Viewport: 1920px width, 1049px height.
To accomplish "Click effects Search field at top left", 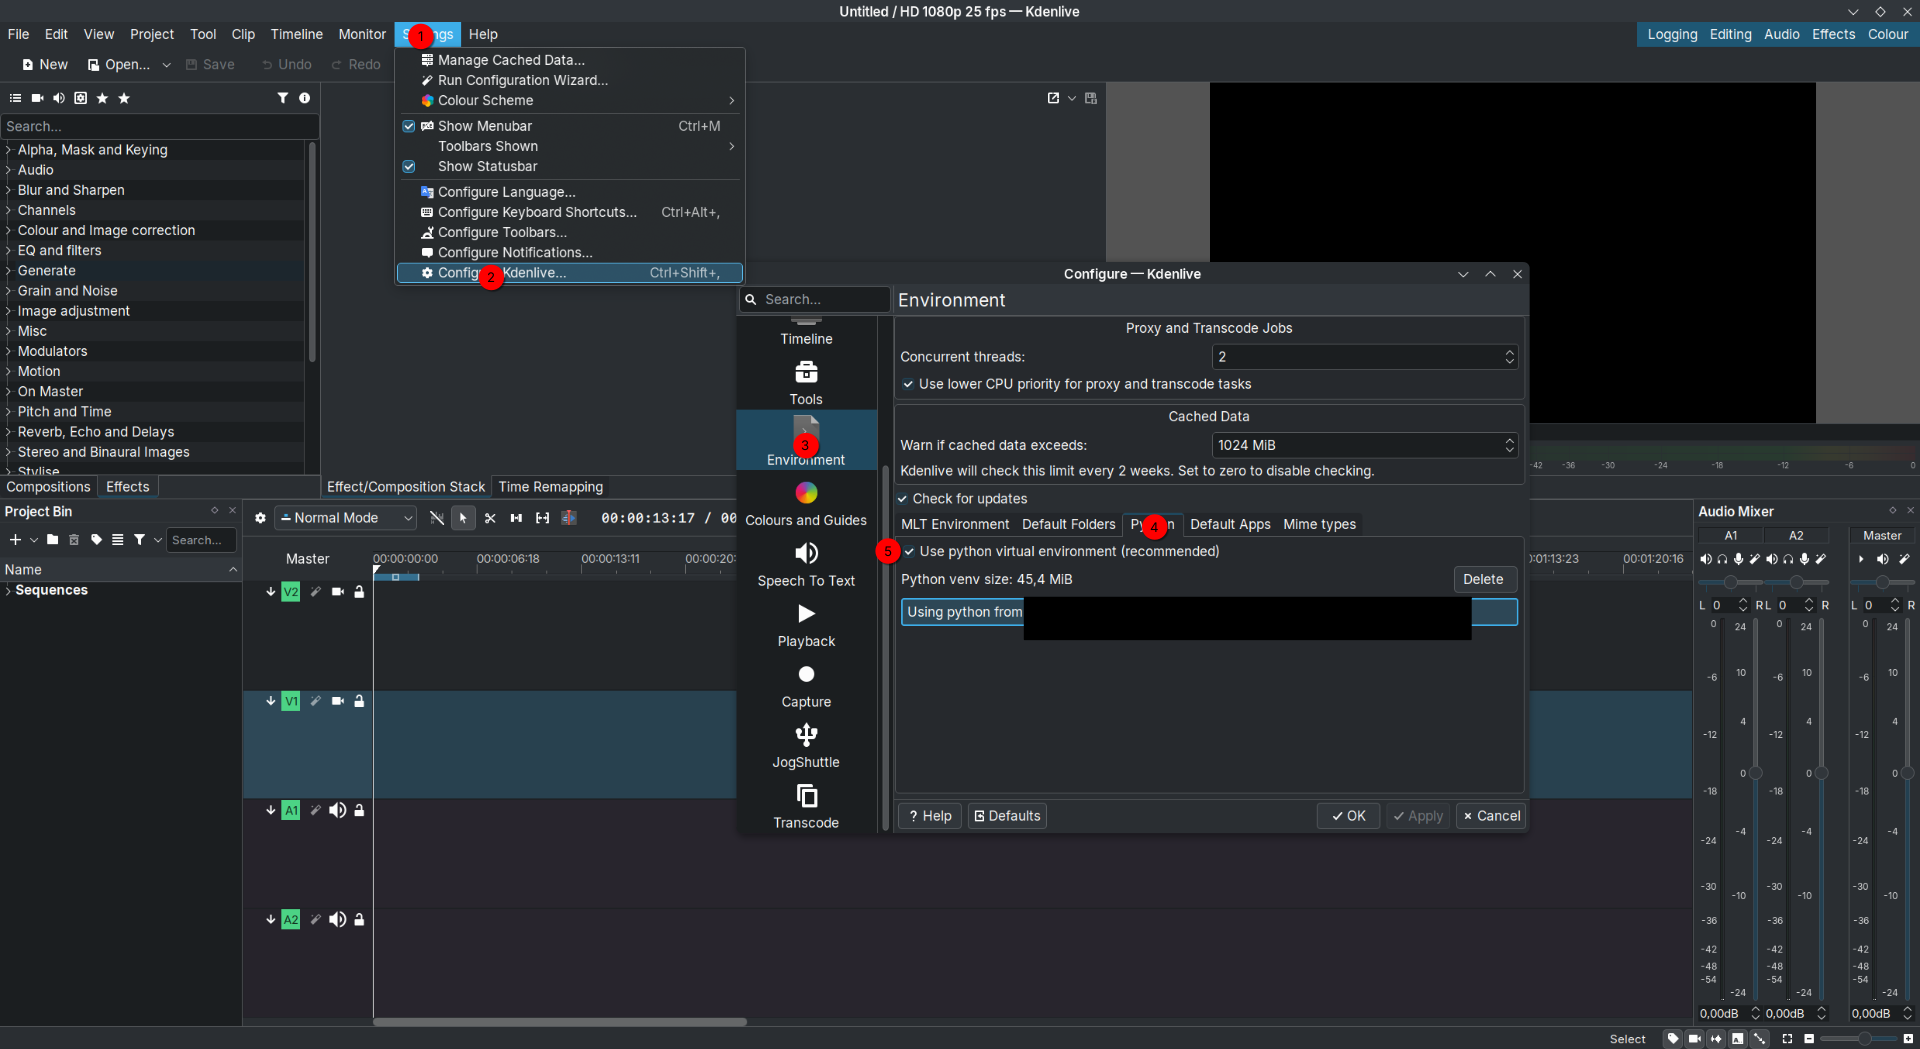I will coord(160,126).
